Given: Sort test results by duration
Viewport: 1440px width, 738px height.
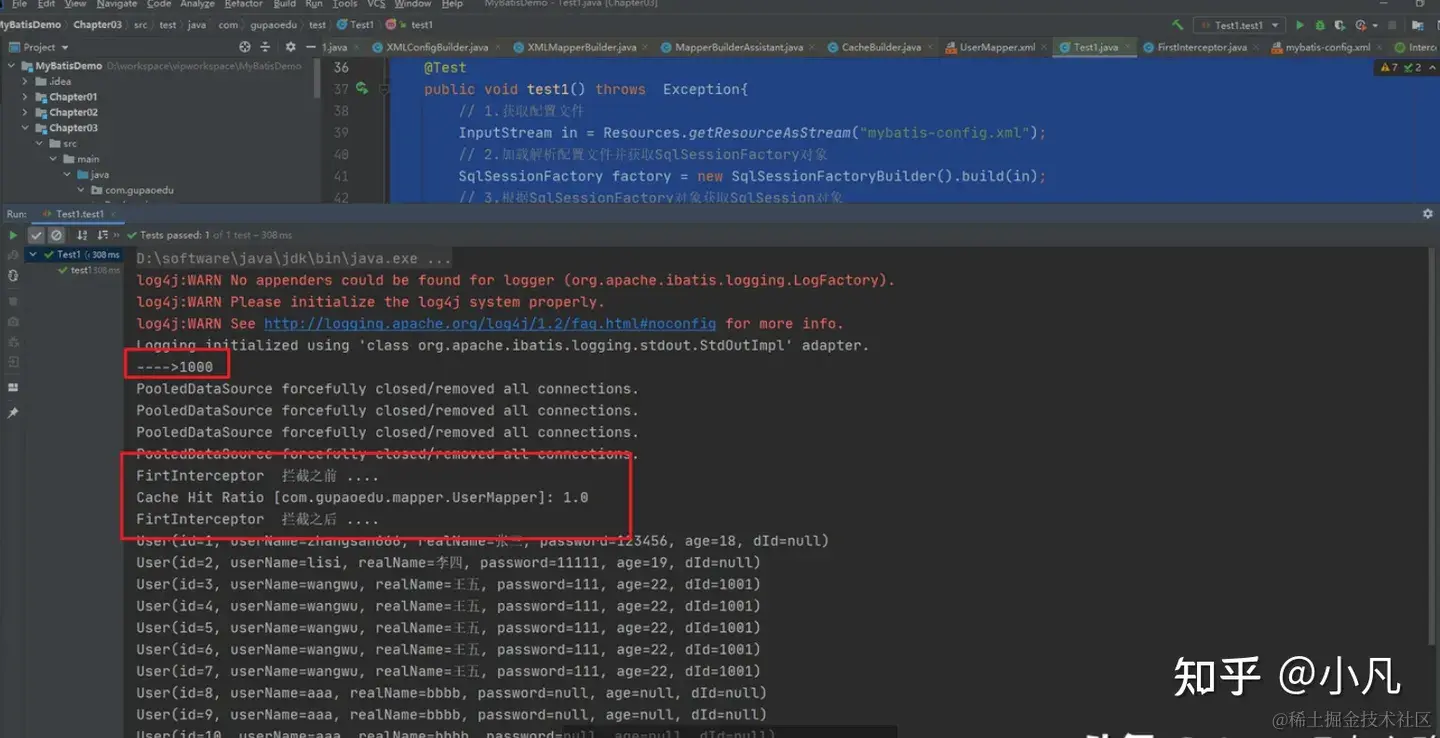Looking at the screenshot, I should point(104,235).
